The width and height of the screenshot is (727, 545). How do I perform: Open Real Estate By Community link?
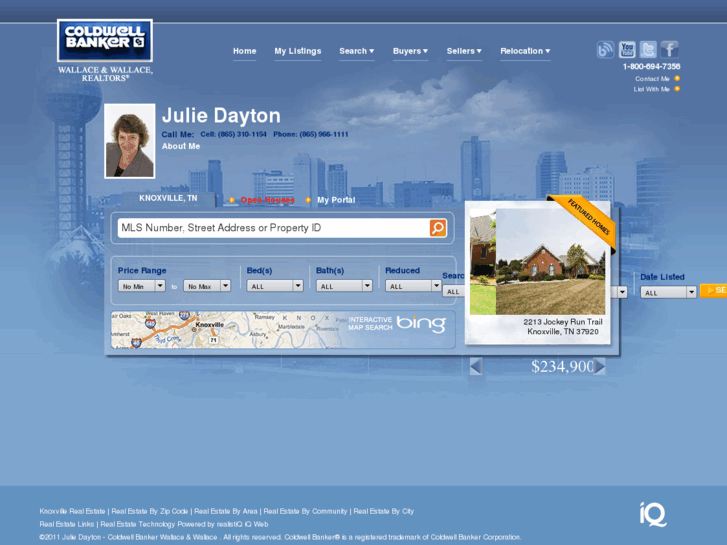pyautogui.click(x=305, y=511)
